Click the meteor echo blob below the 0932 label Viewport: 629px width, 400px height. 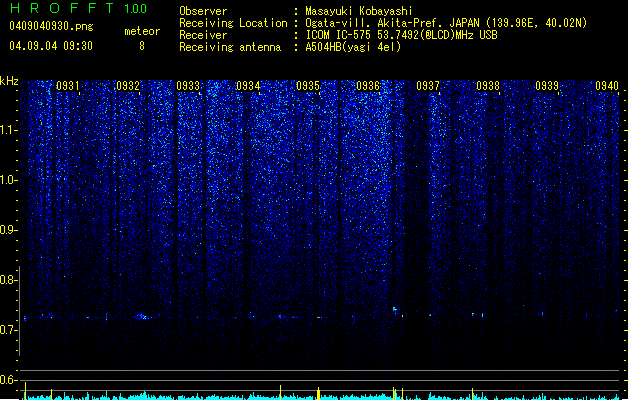click(x=142, y=317)
